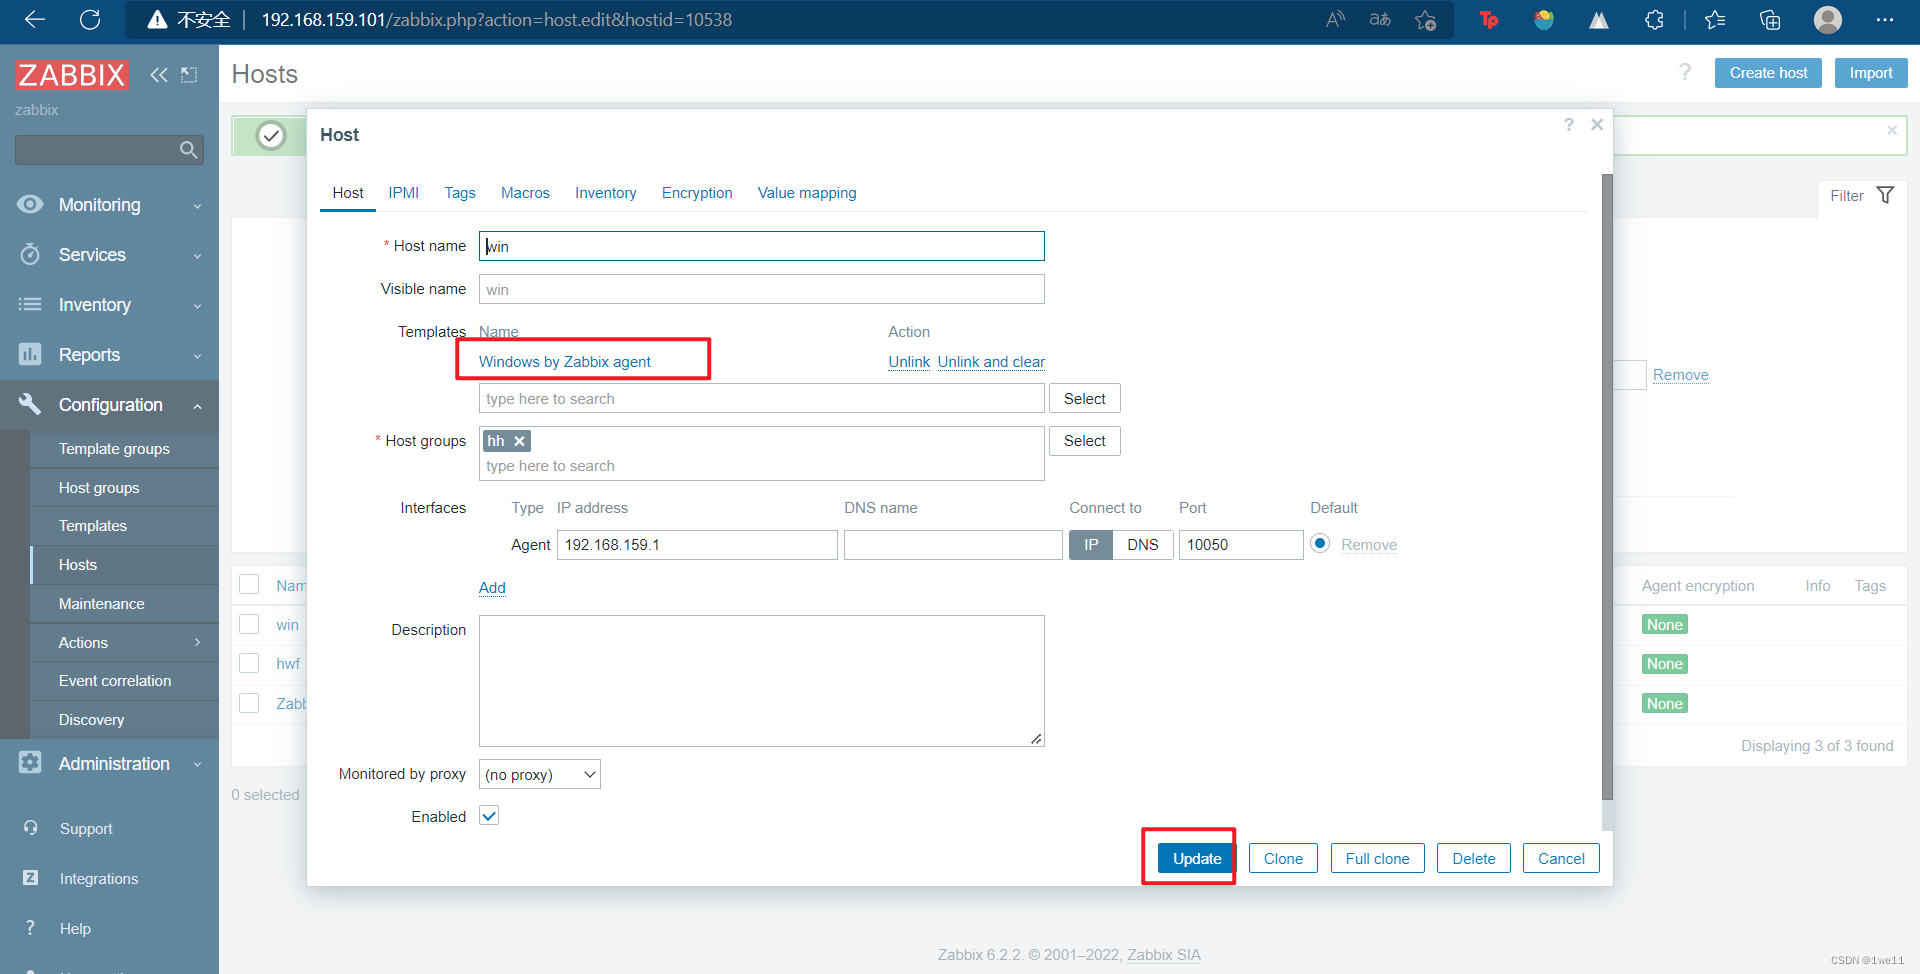Image resolution: width=1920 pixels, height=974 pixels.
Task: Set Connect to IP
Action: (1091, 545)
